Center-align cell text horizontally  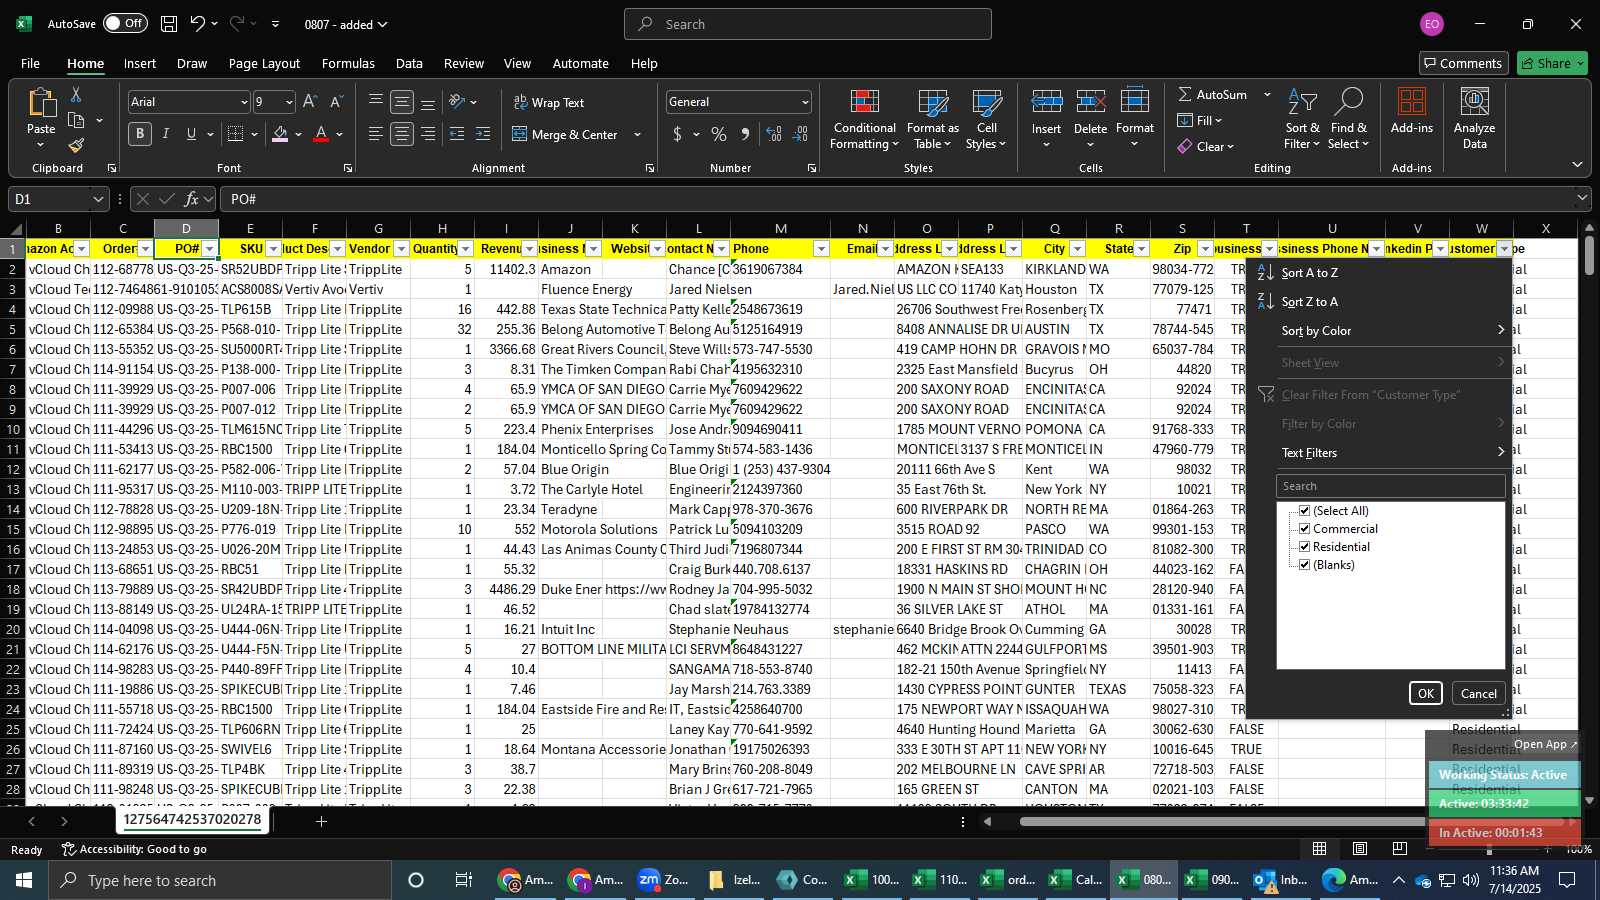402,134
